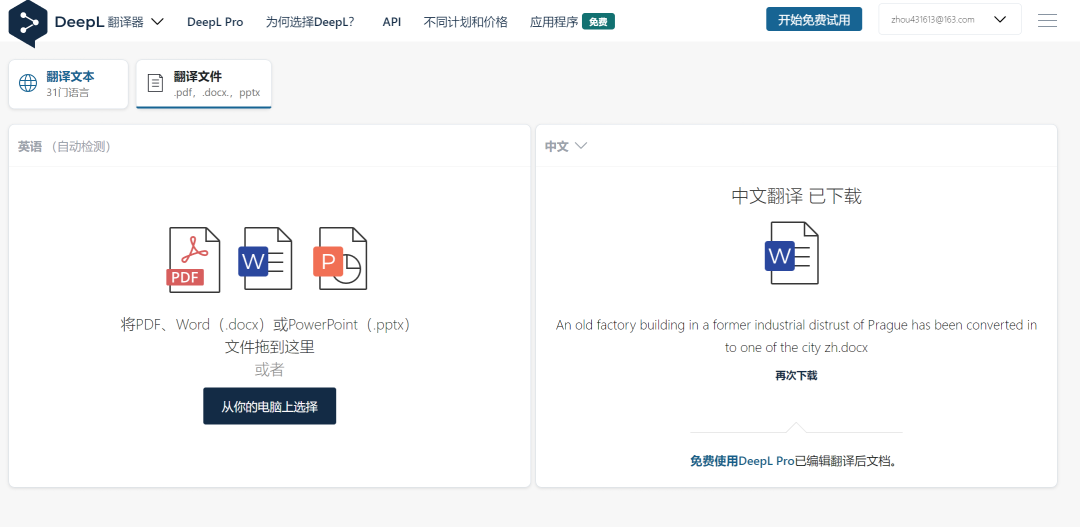Screen dimensions: 1080x527
Task: Open 应用程序 menu item
Action: [x=554, y=22]
